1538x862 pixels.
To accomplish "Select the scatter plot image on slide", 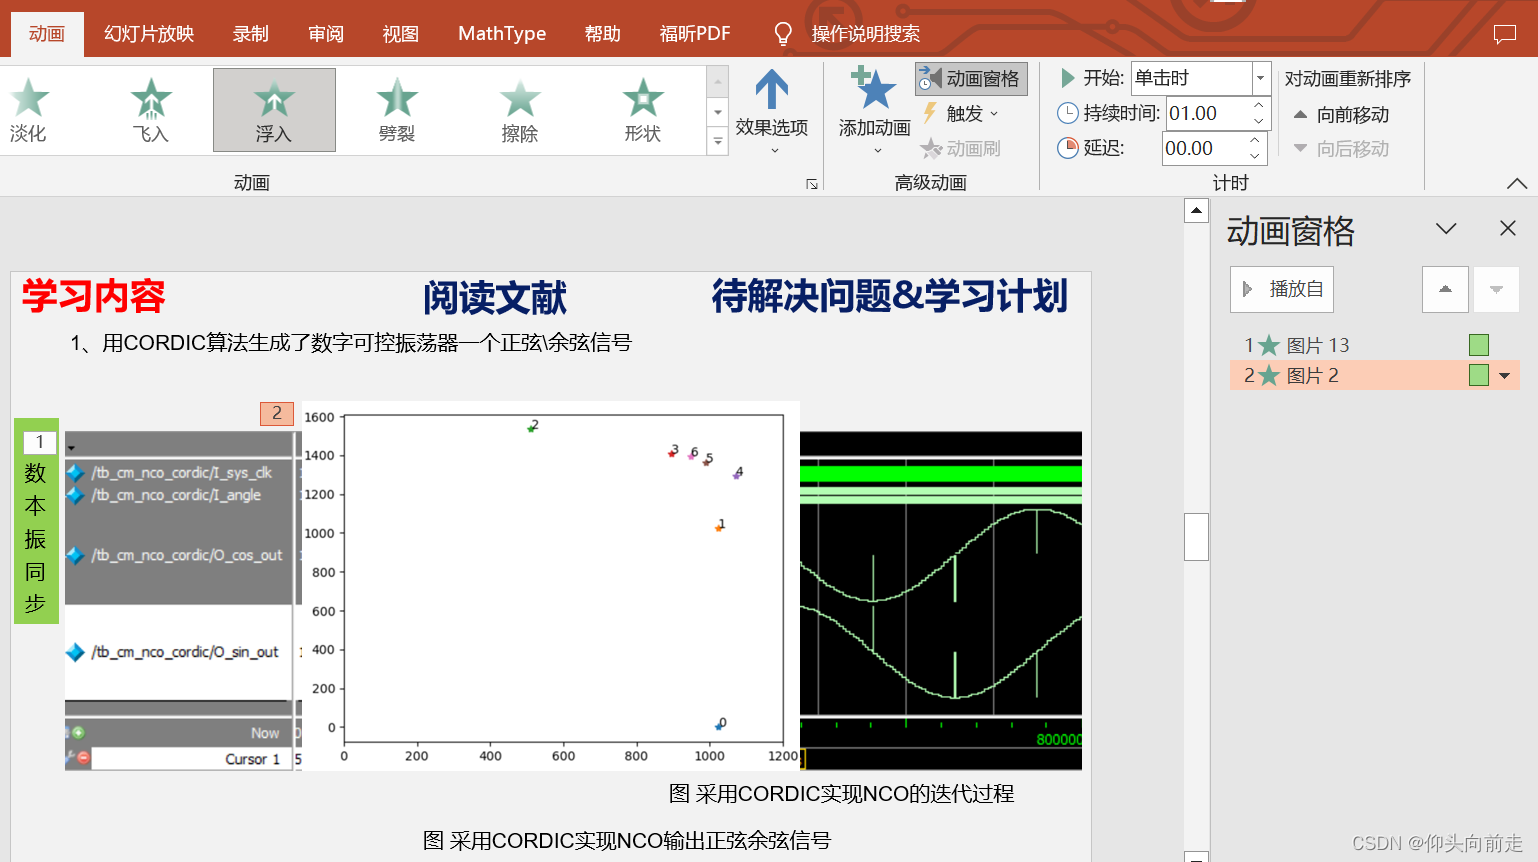I will (x=551, y=586).
